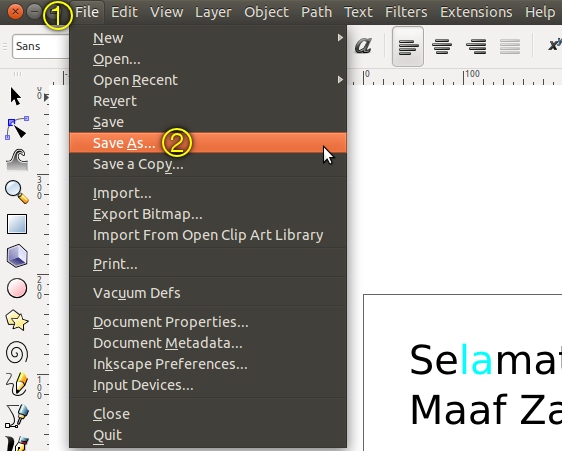Viewport: 562px width, 451px height.
Task: Pick the Star polygon tool
Action: [x=17, y=320]
